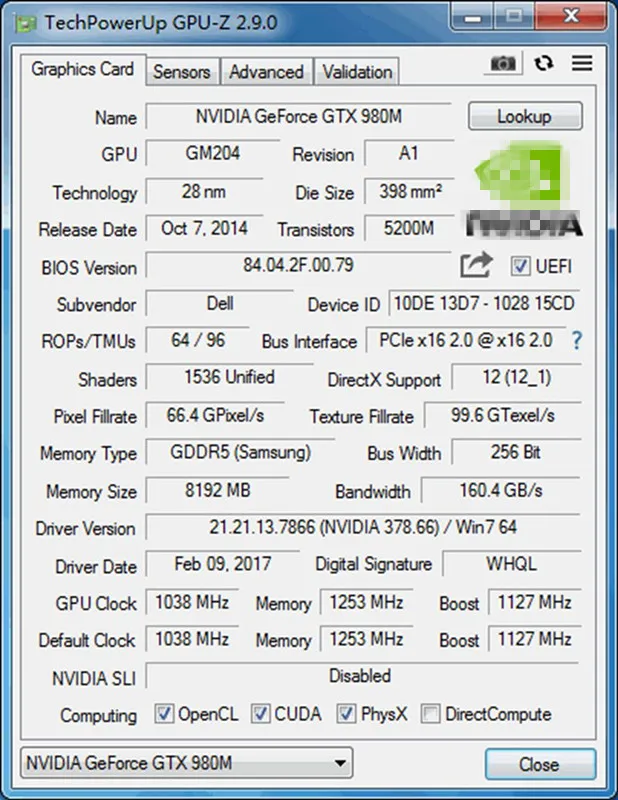Click the NVIDIA SLI Disabled field
The height and width of the screenshot is (800, 618).
coord(362,676)
